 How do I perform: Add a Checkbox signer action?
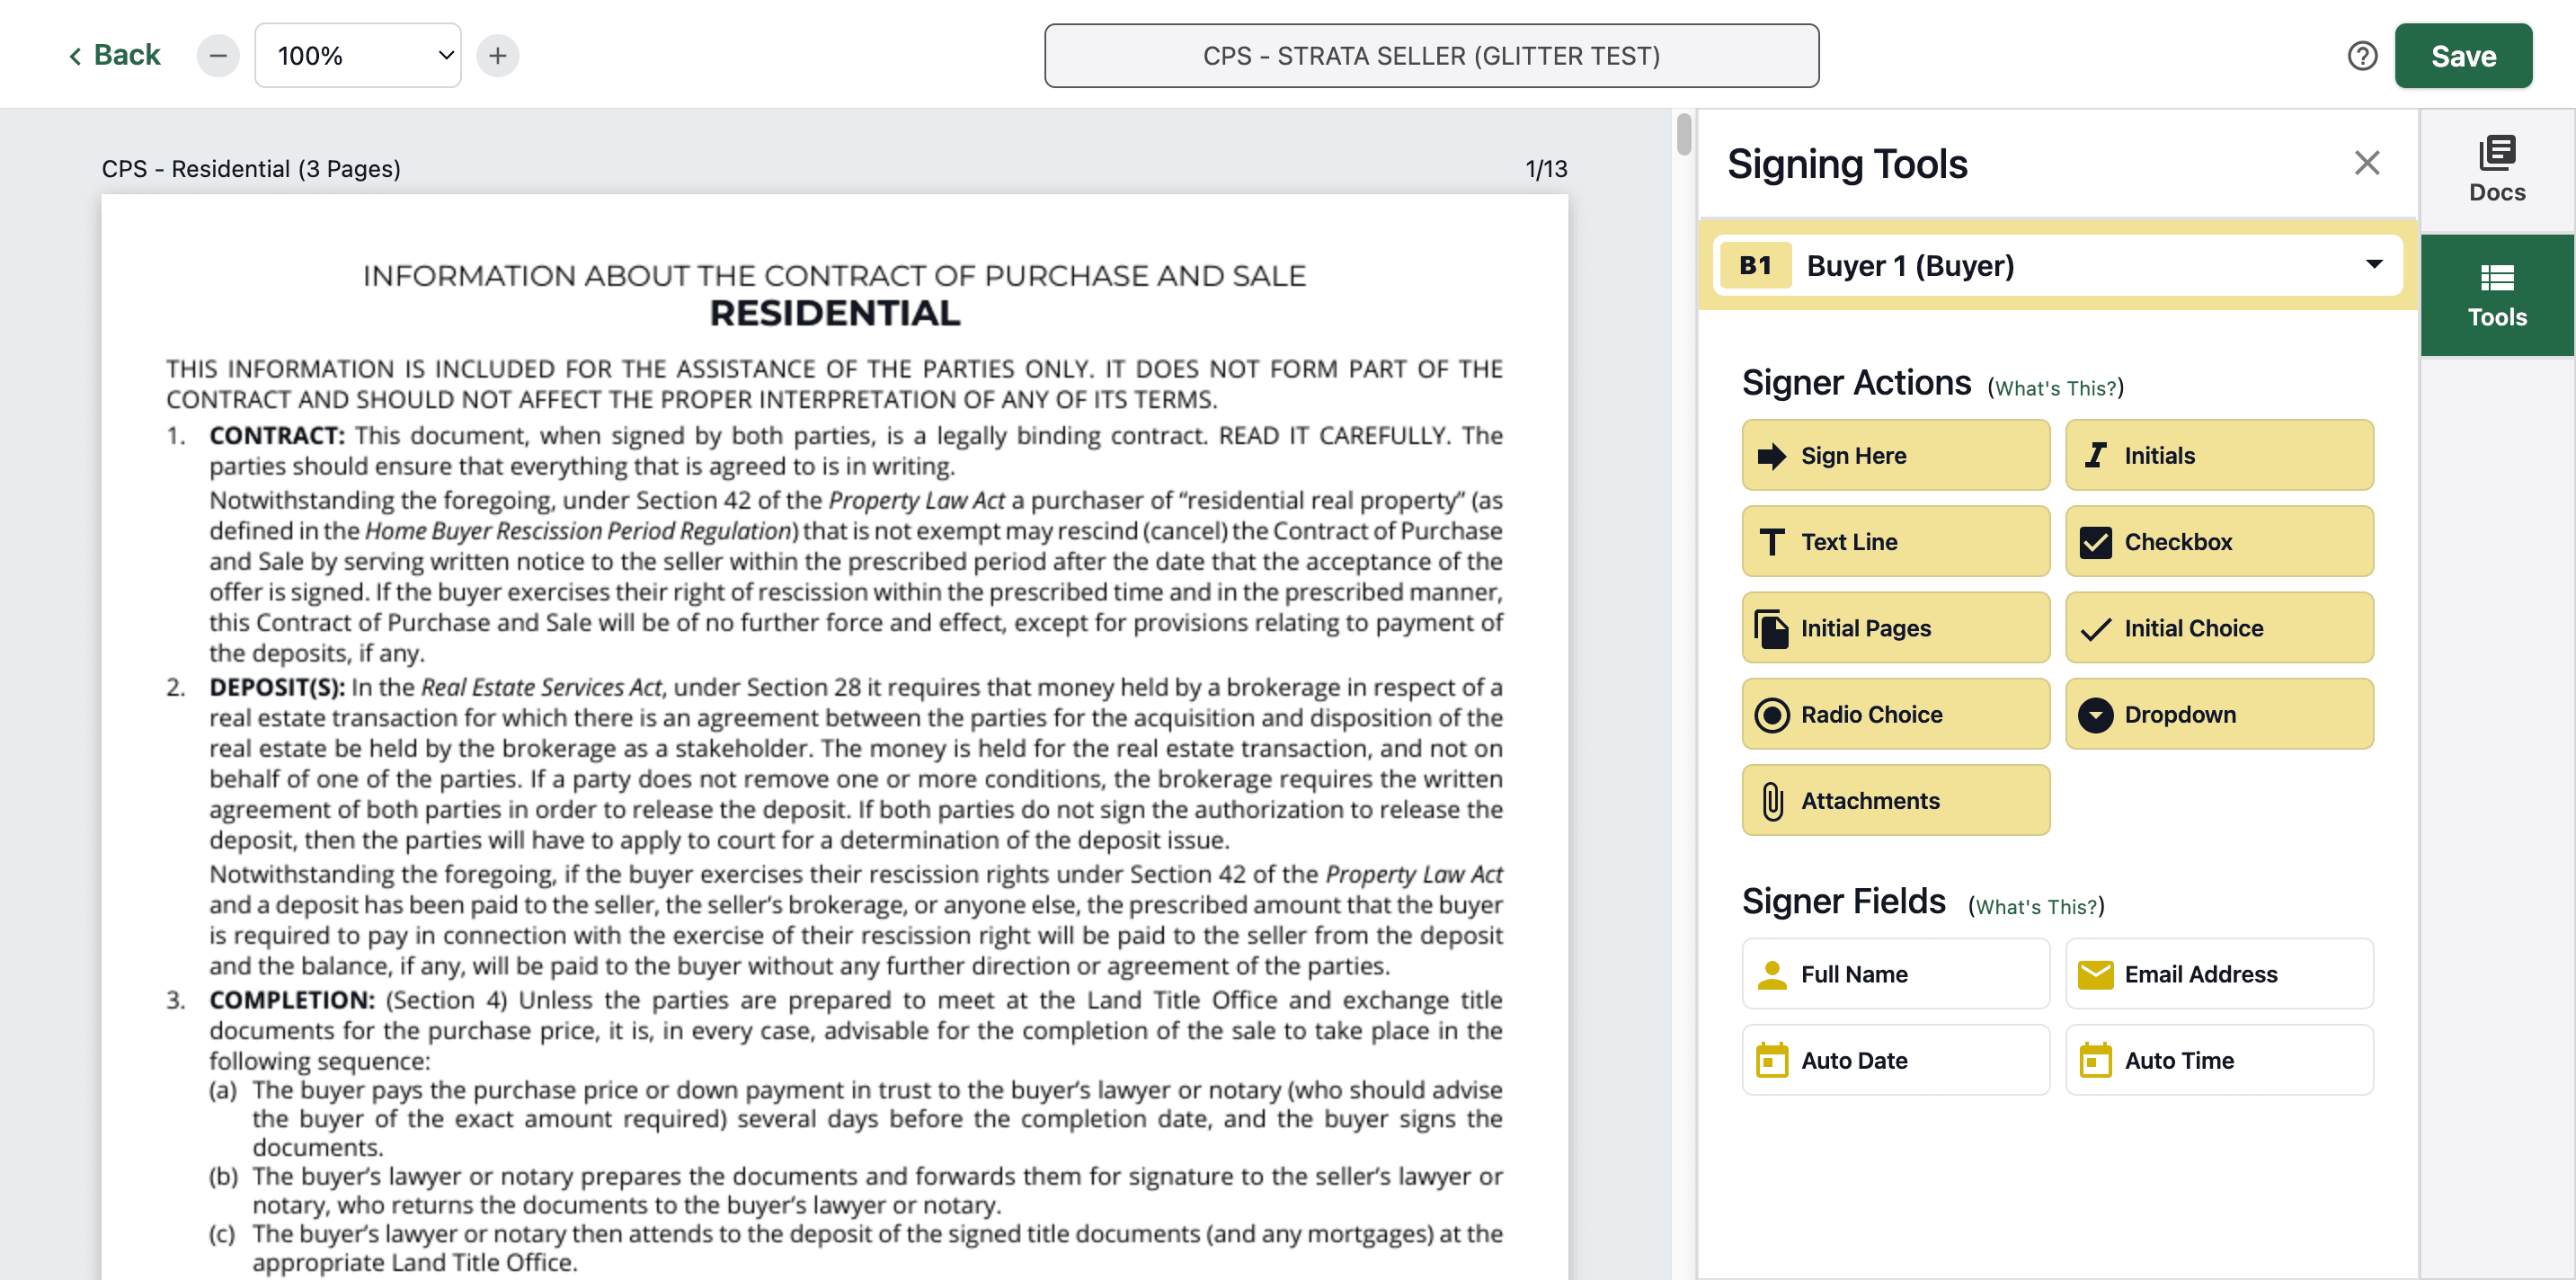click(x=2219, y=541)
